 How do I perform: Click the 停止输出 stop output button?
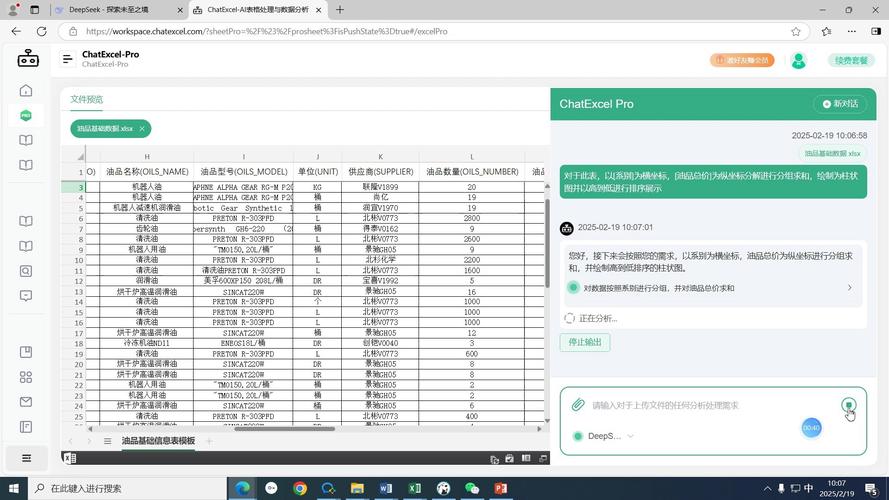[585, 342]
